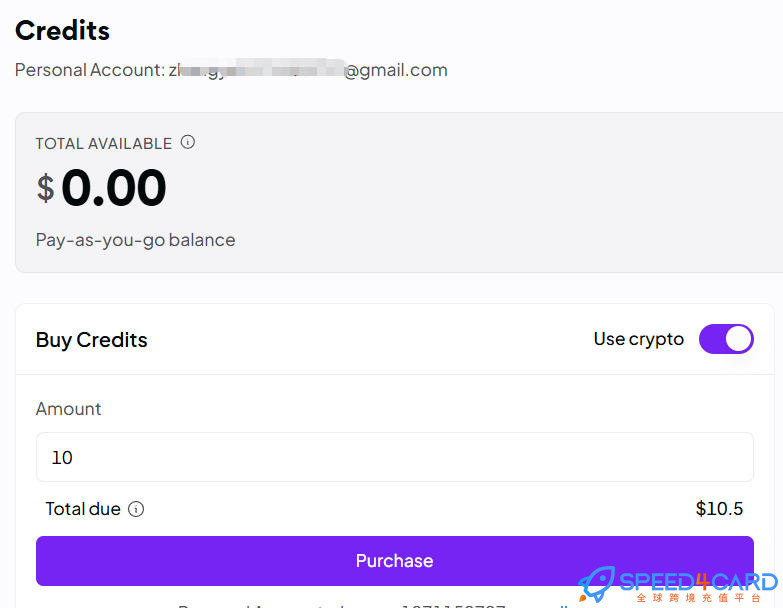The width and height of the screenshot is (783, 608).
Task: Click the $0.00 total available balance
Action: click(x=101, y=188)
